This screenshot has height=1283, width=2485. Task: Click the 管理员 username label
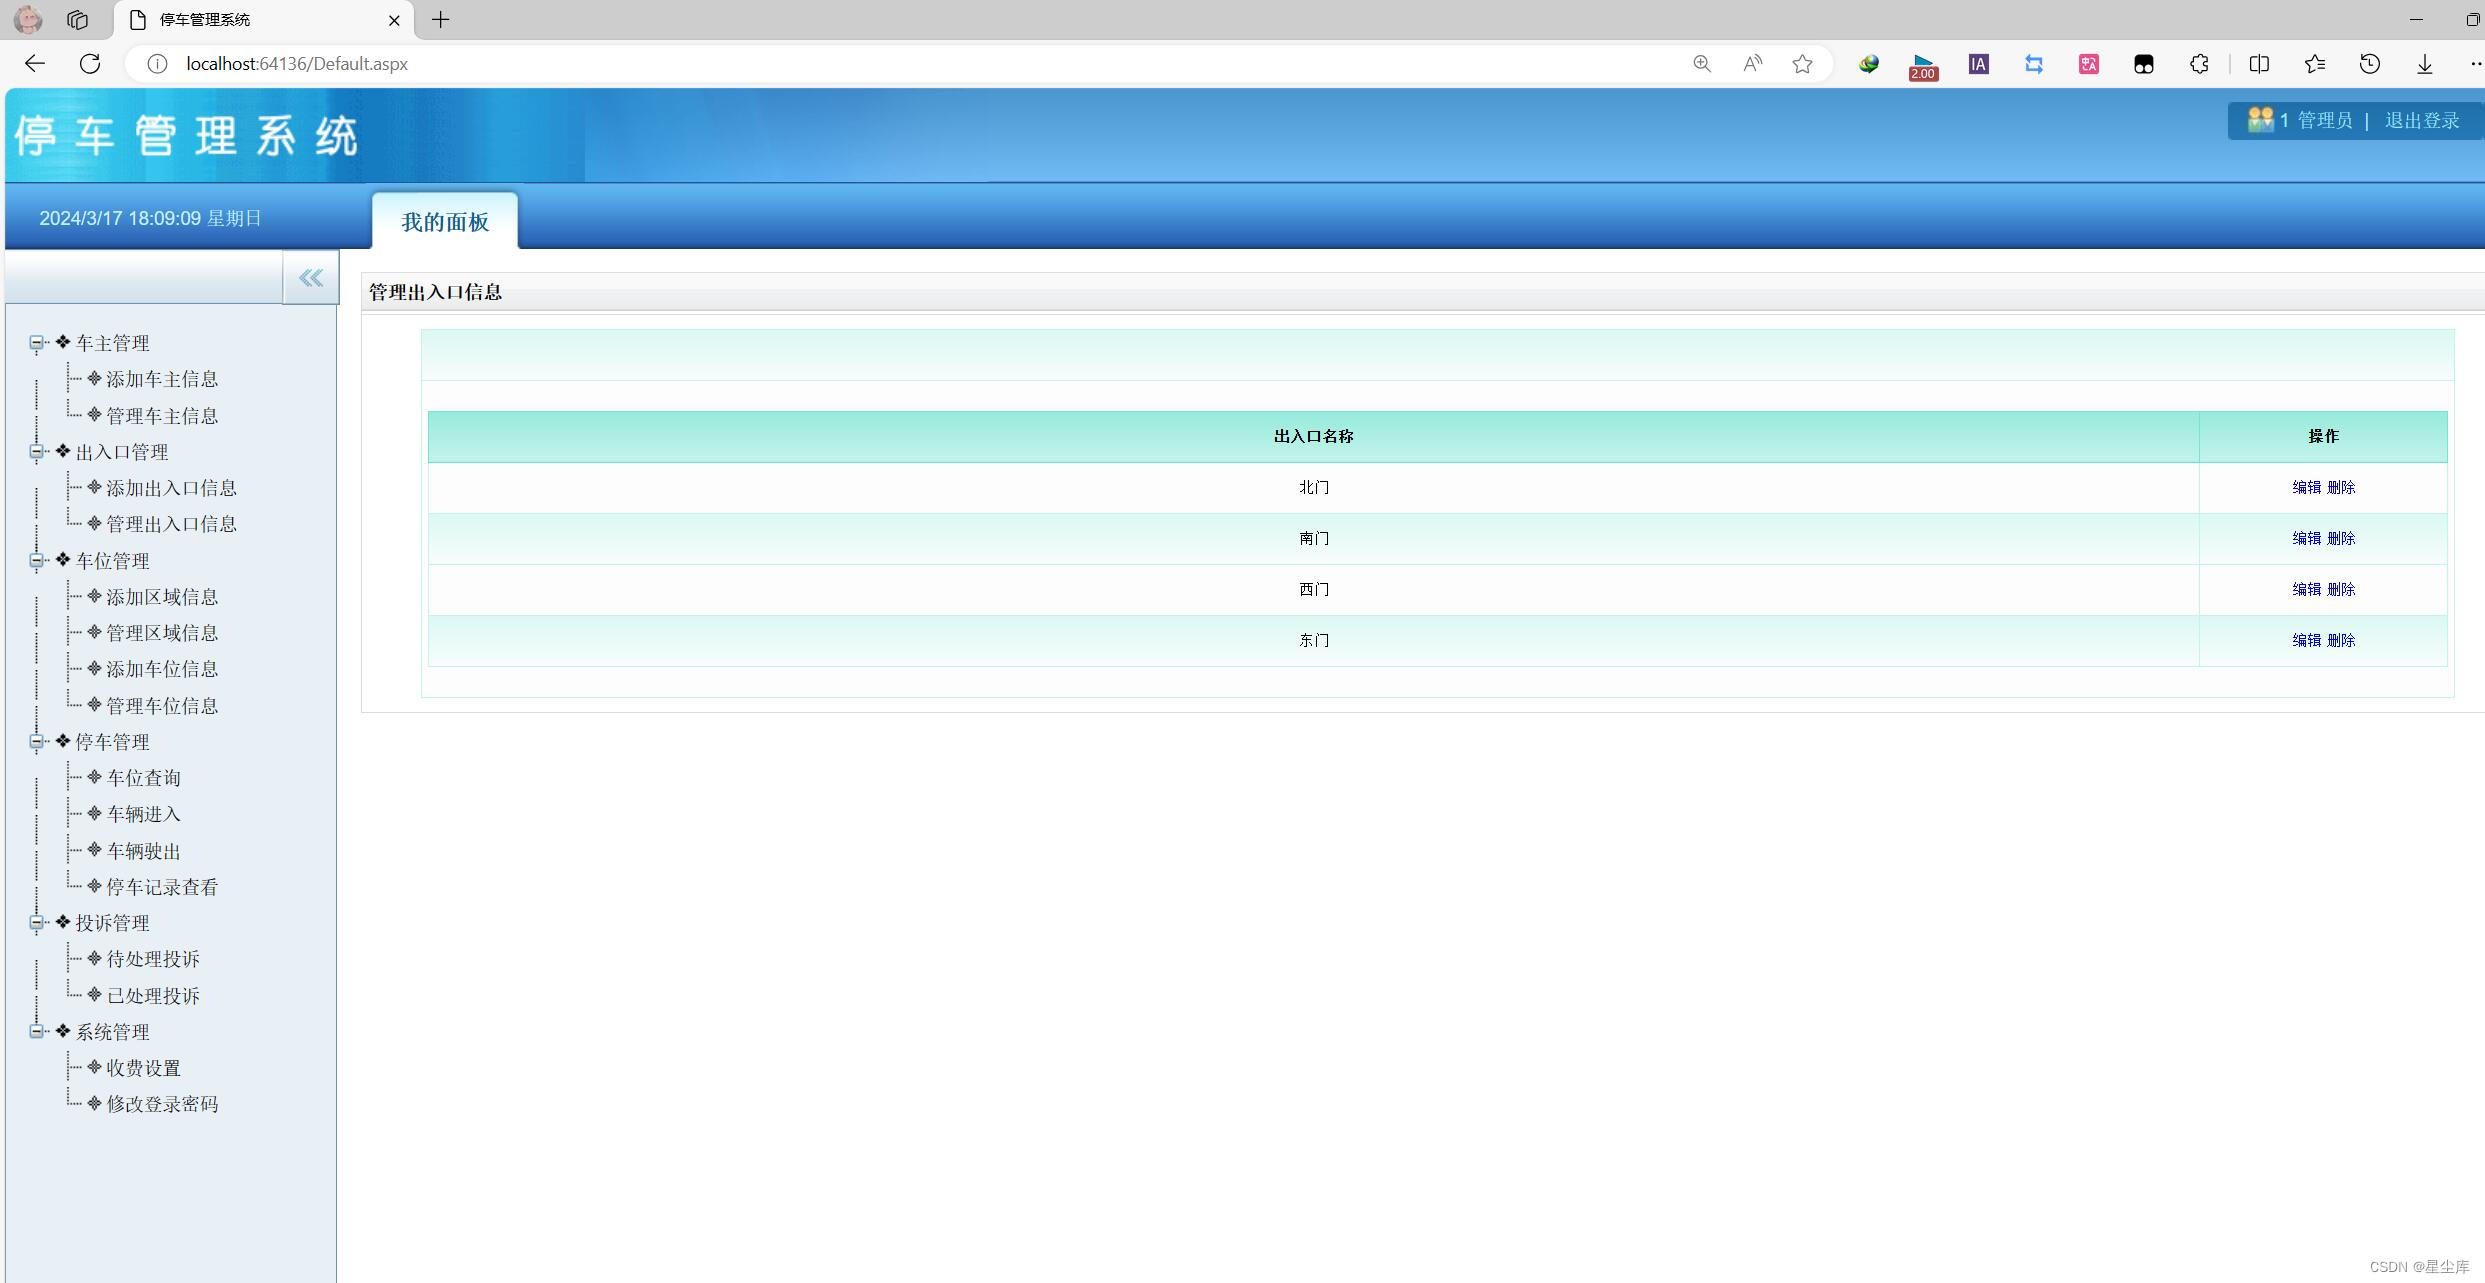point(2324,121)
